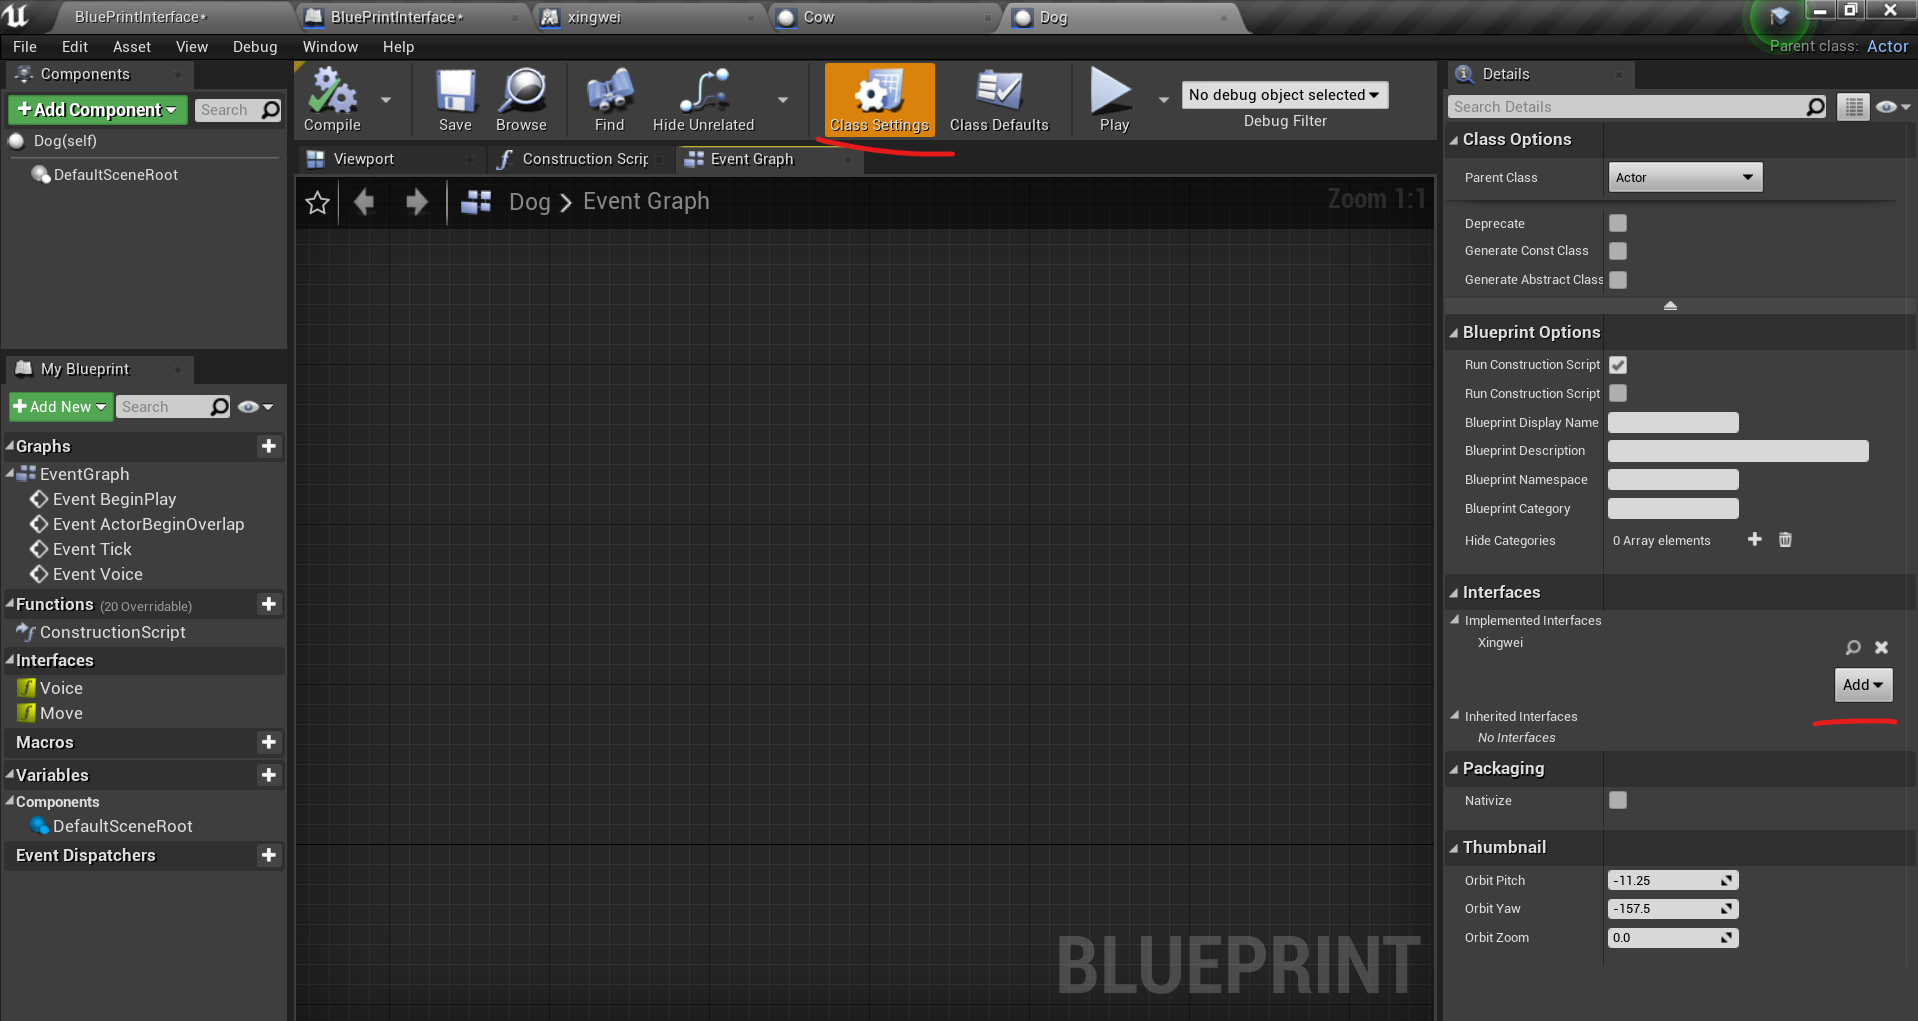The image size is (1918, 1021).
Task: Open the Window menu
Action: (330, 46)
